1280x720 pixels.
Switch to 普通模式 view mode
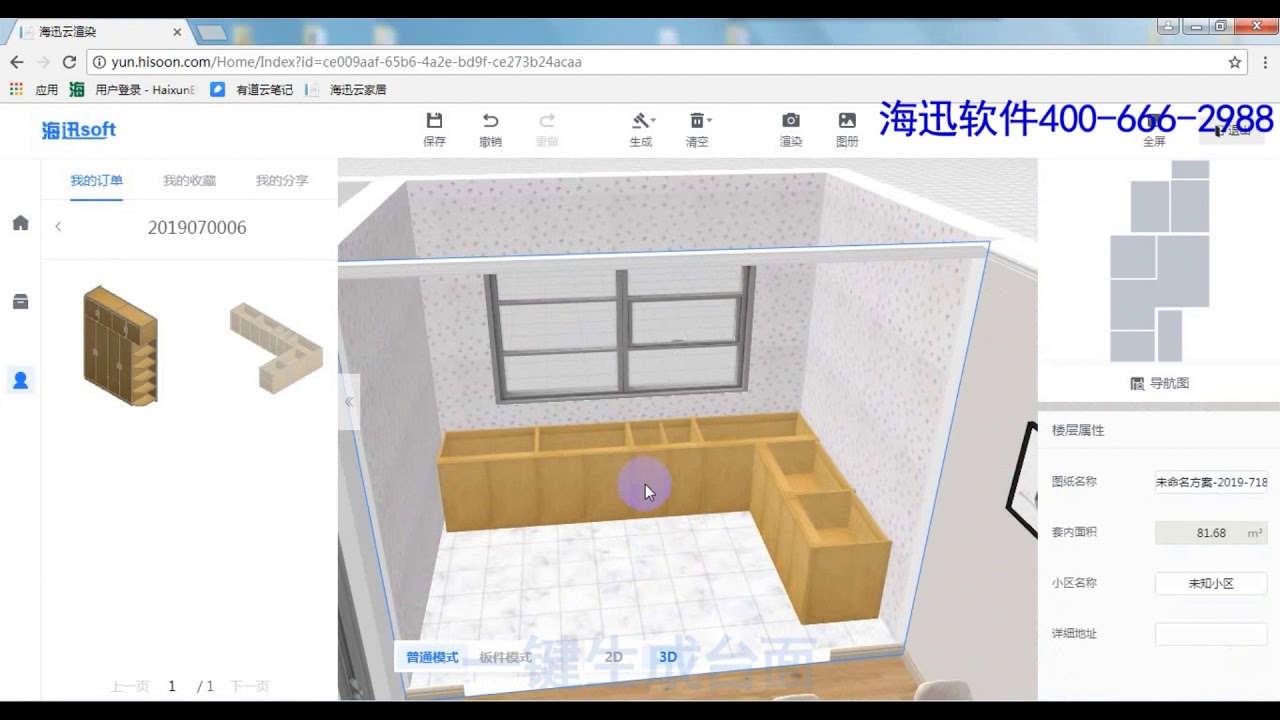pyautogui.click(x=432, y=657)
